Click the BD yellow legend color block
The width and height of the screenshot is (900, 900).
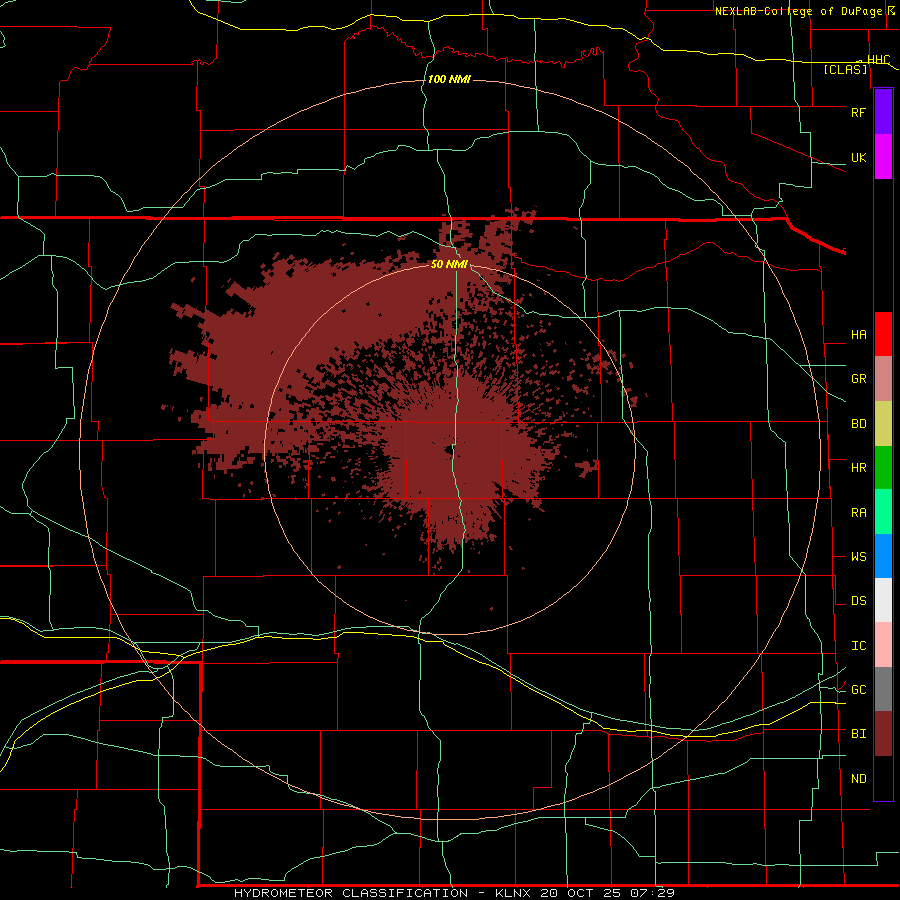[883, 423]
